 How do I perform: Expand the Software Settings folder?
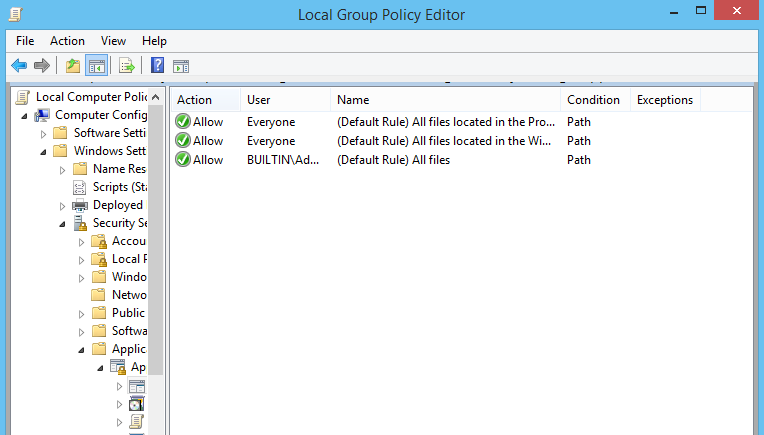[43, 133]
